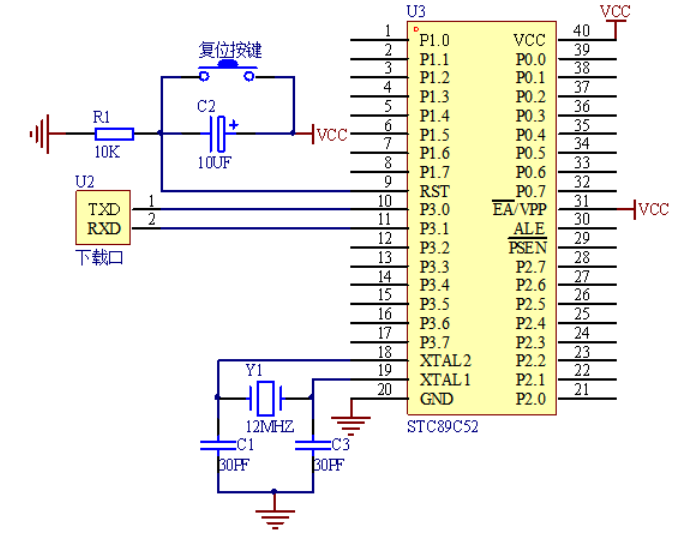Select capacitor C3 symbol
680x545 pixels.
(313, 445)
